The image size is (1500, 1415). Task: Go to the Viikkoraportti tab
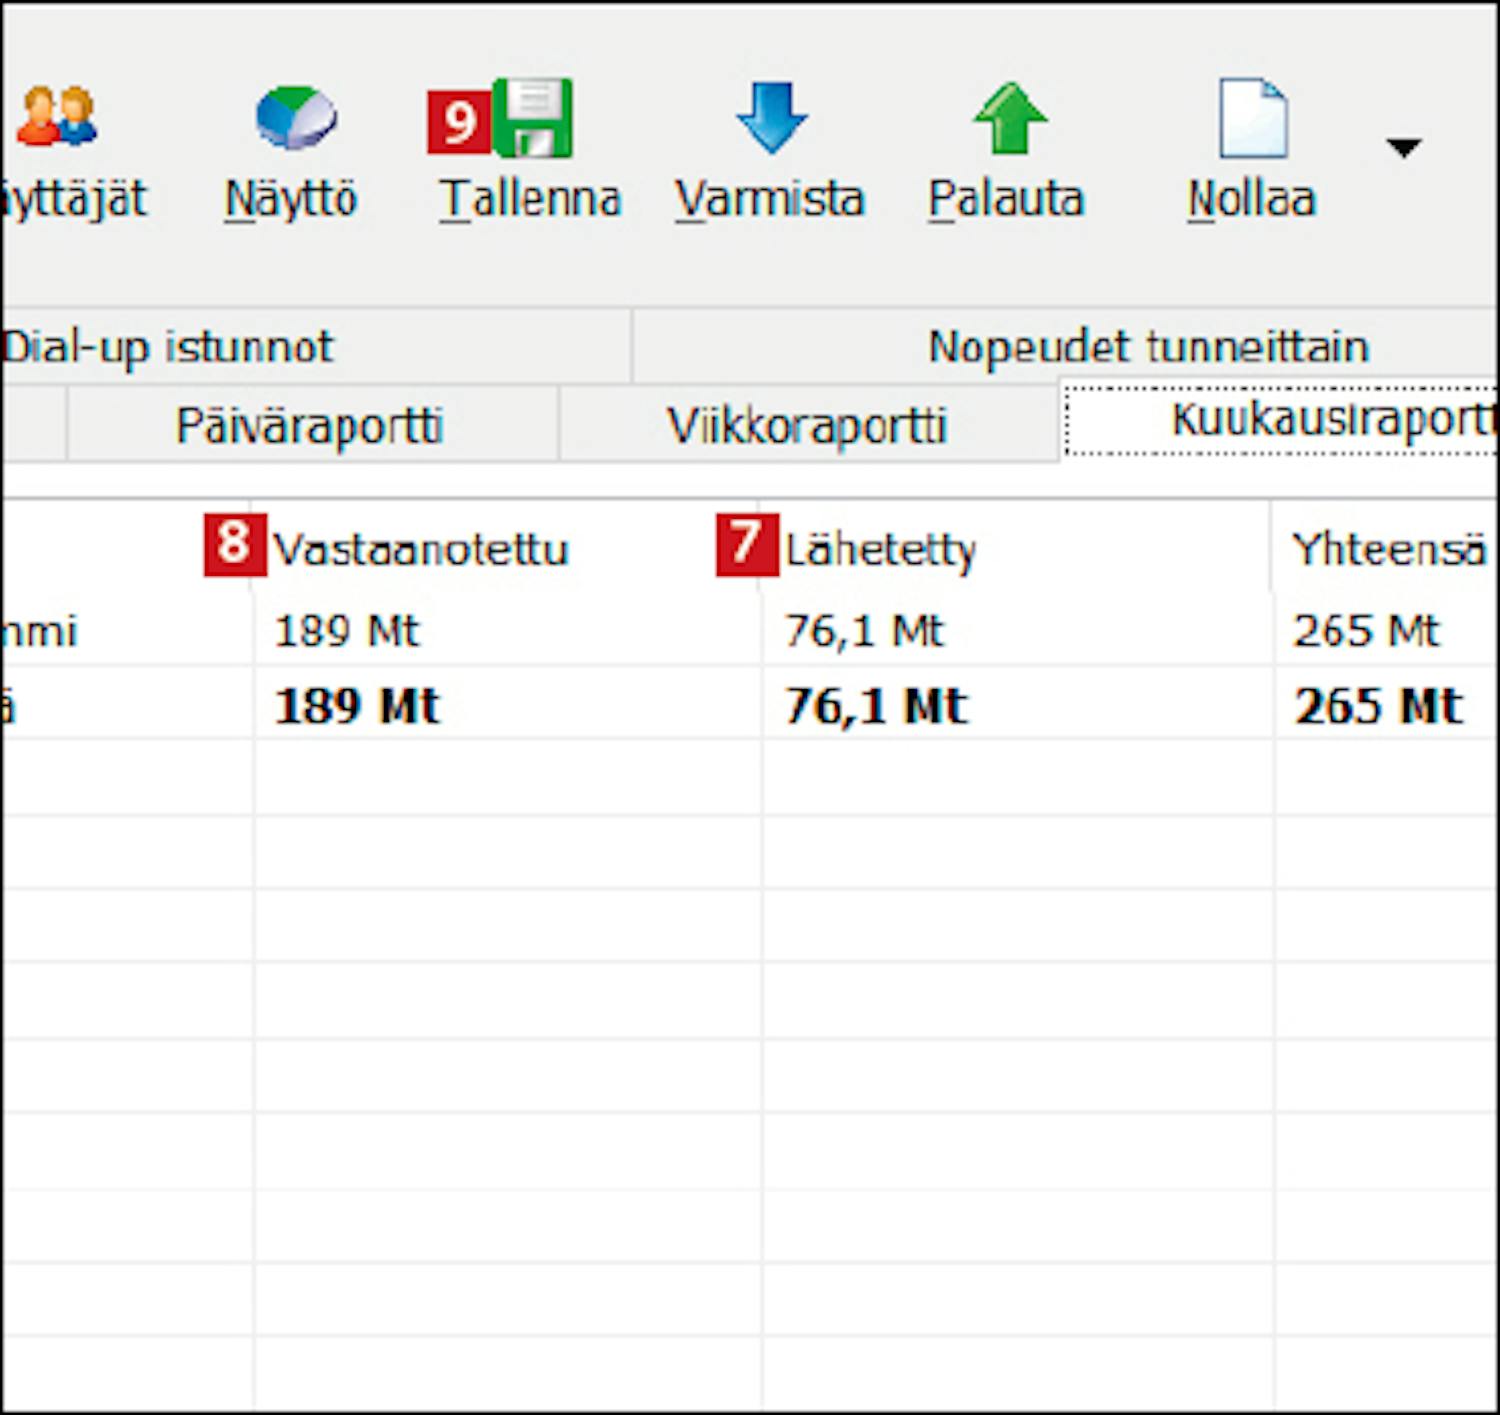point(806,426)
